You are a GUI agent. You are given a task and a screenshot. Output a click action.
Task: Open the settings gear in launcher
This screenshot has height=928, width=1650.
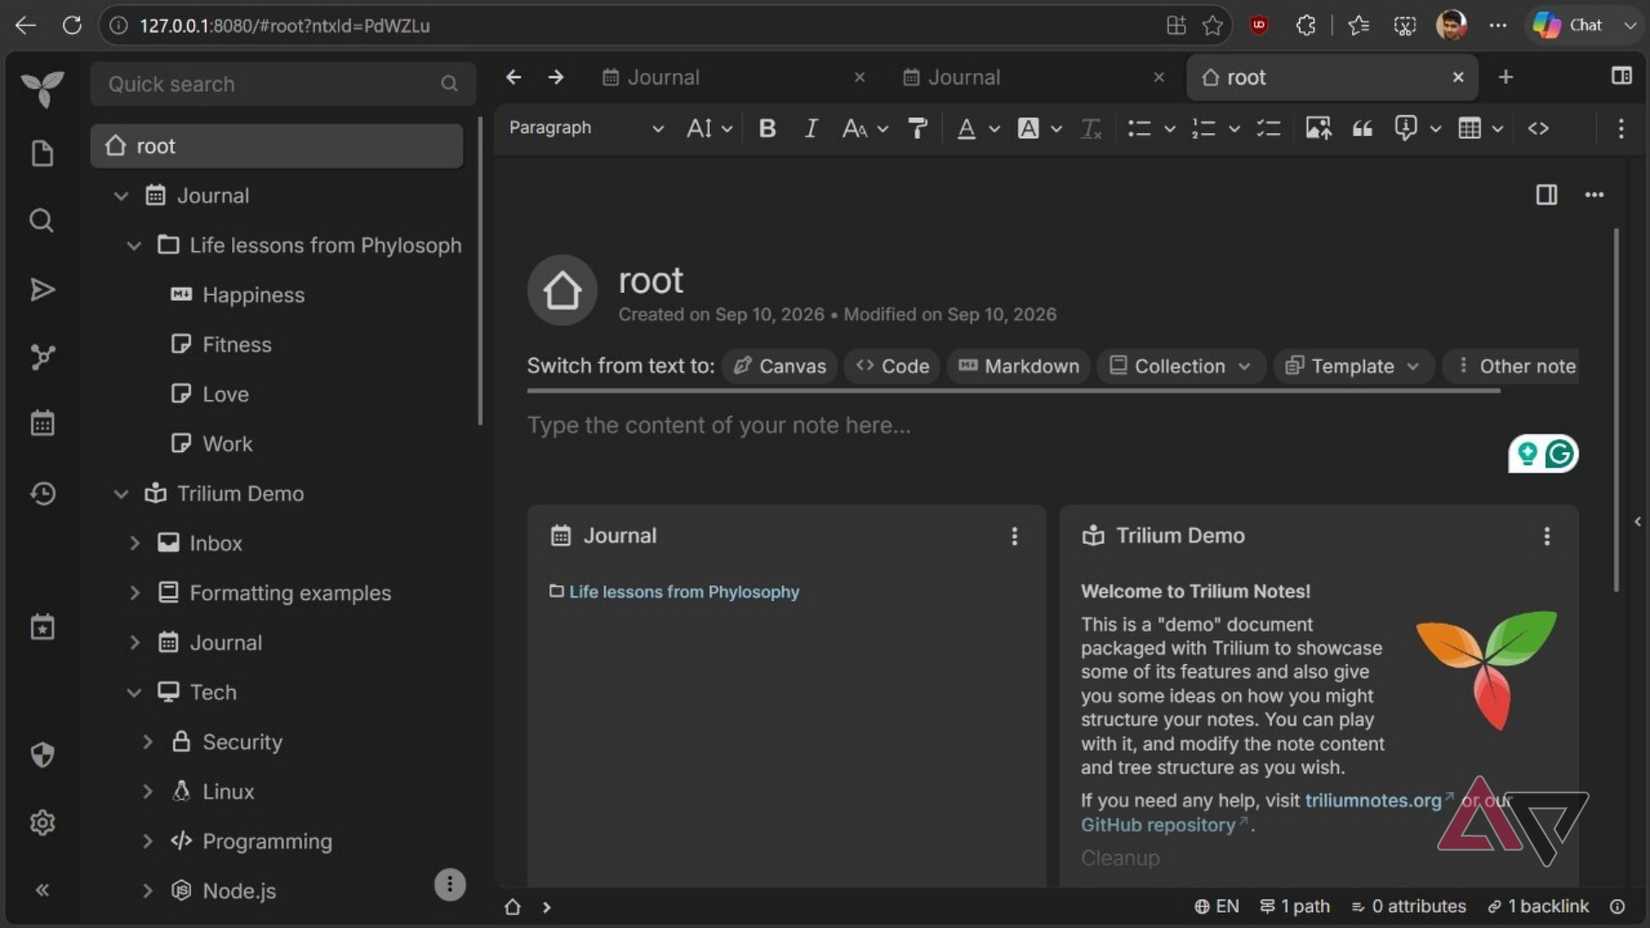coord(42,822)
